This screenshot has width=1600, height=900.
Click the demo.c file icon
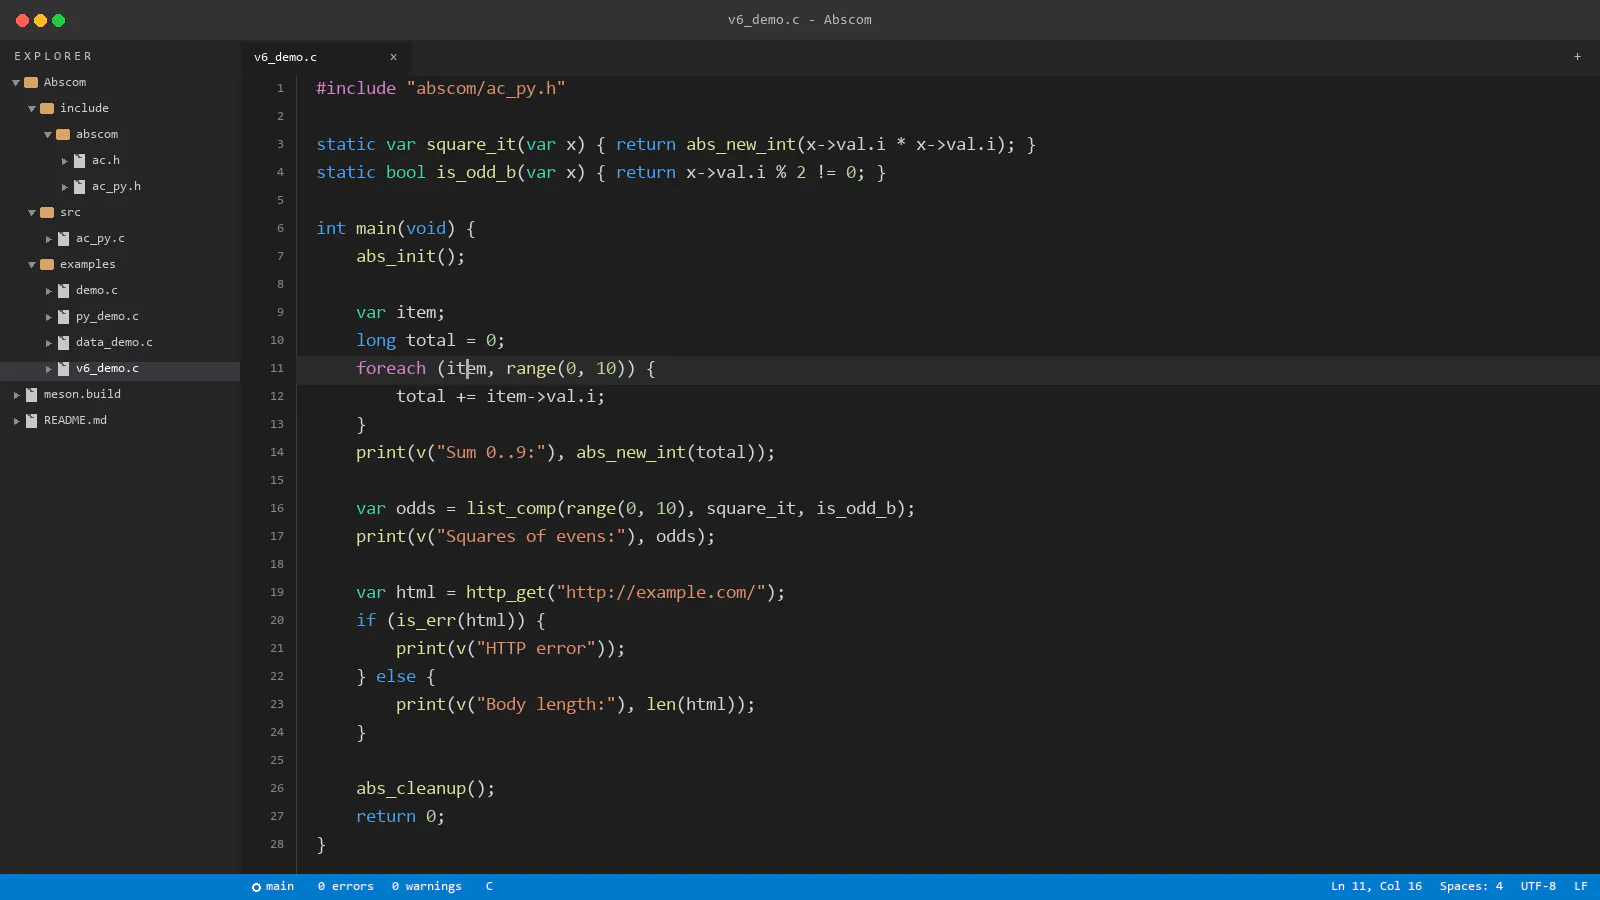[x=64, y=290]
